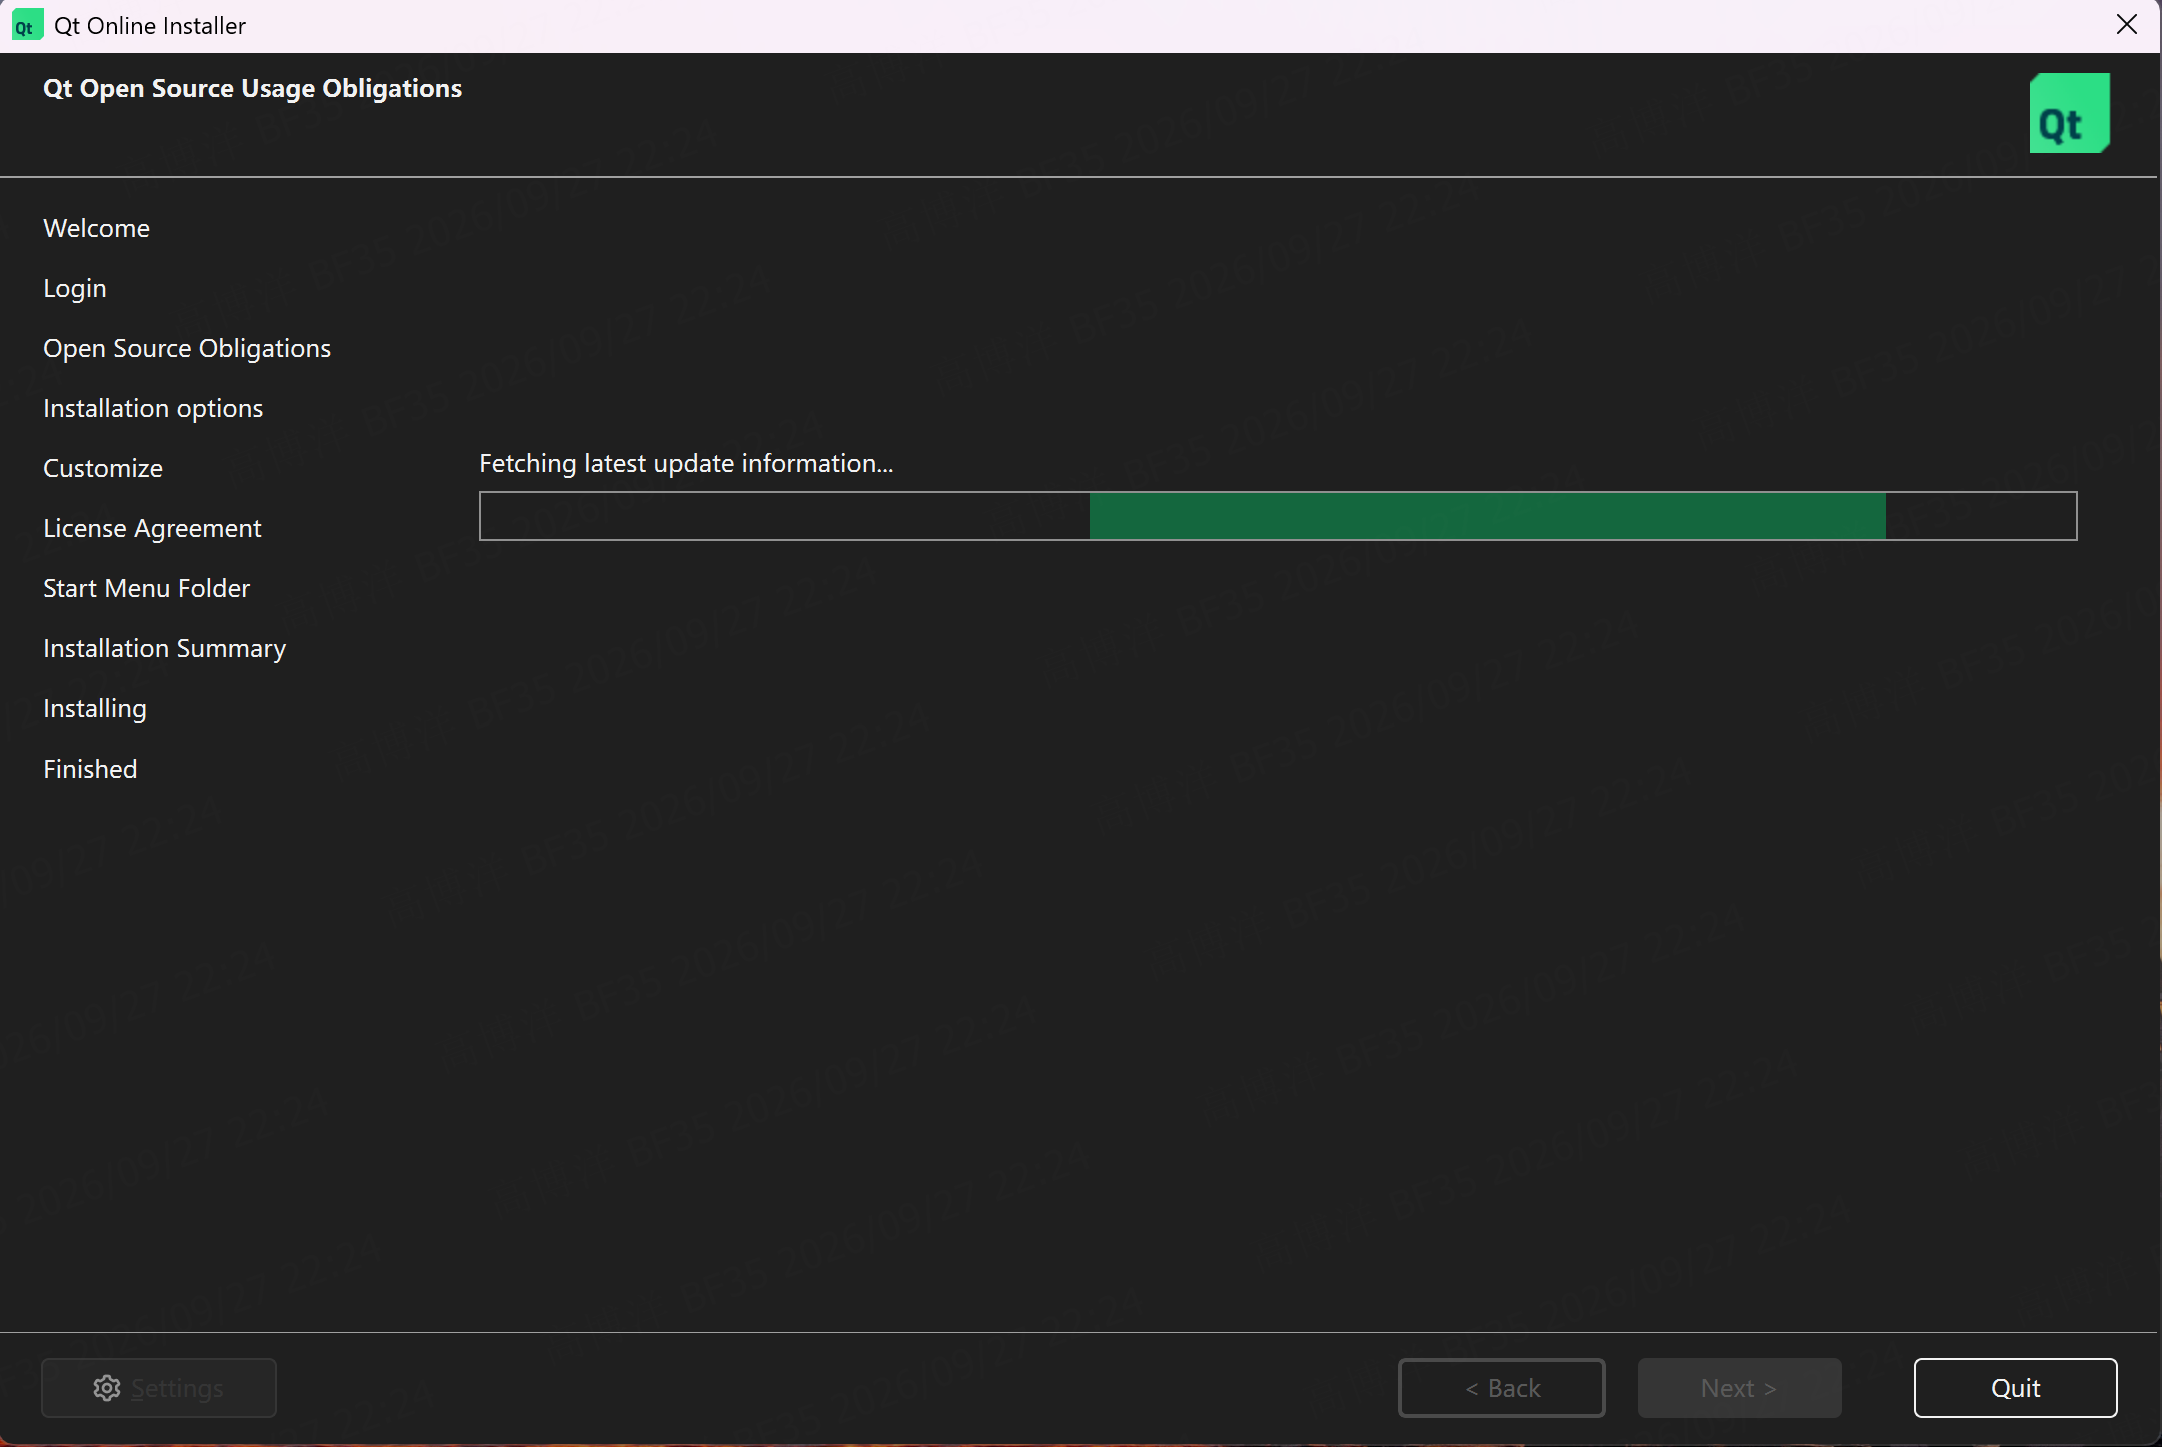Select the Installation options step

point(153,408)
